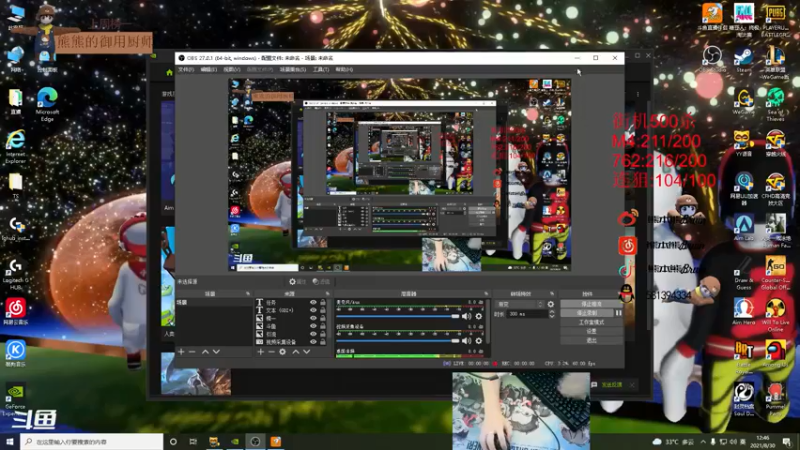The width and height of the screenshot is (800, 450).
Task: Open GeForce Experience desktop icon
Action: [15, 401]
